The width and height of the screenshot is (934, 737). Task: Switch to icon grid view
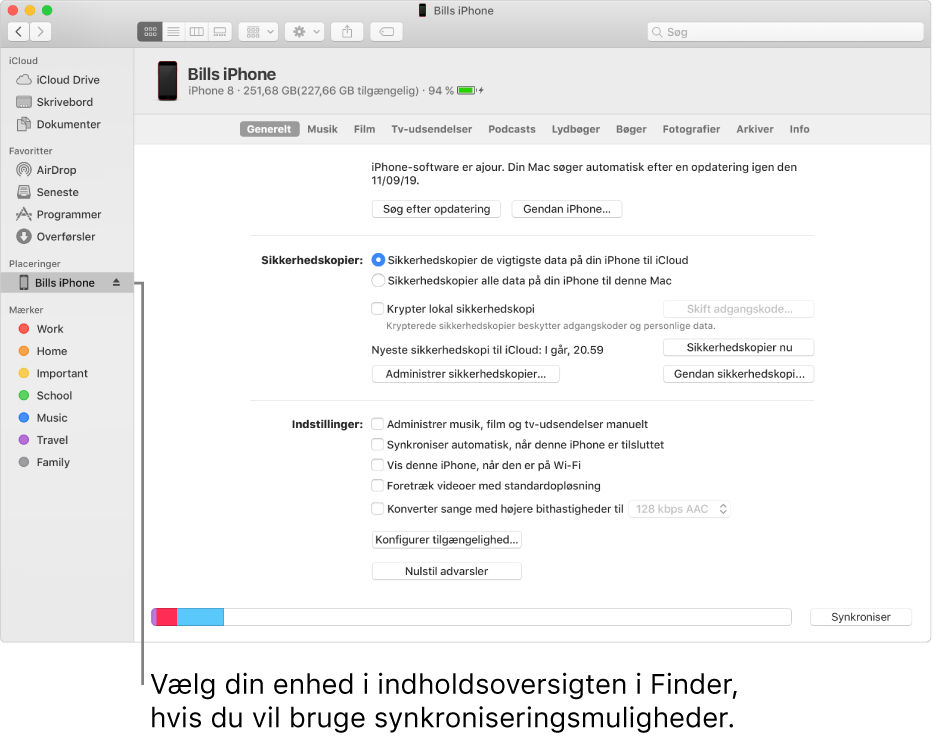tap(150, 32)
